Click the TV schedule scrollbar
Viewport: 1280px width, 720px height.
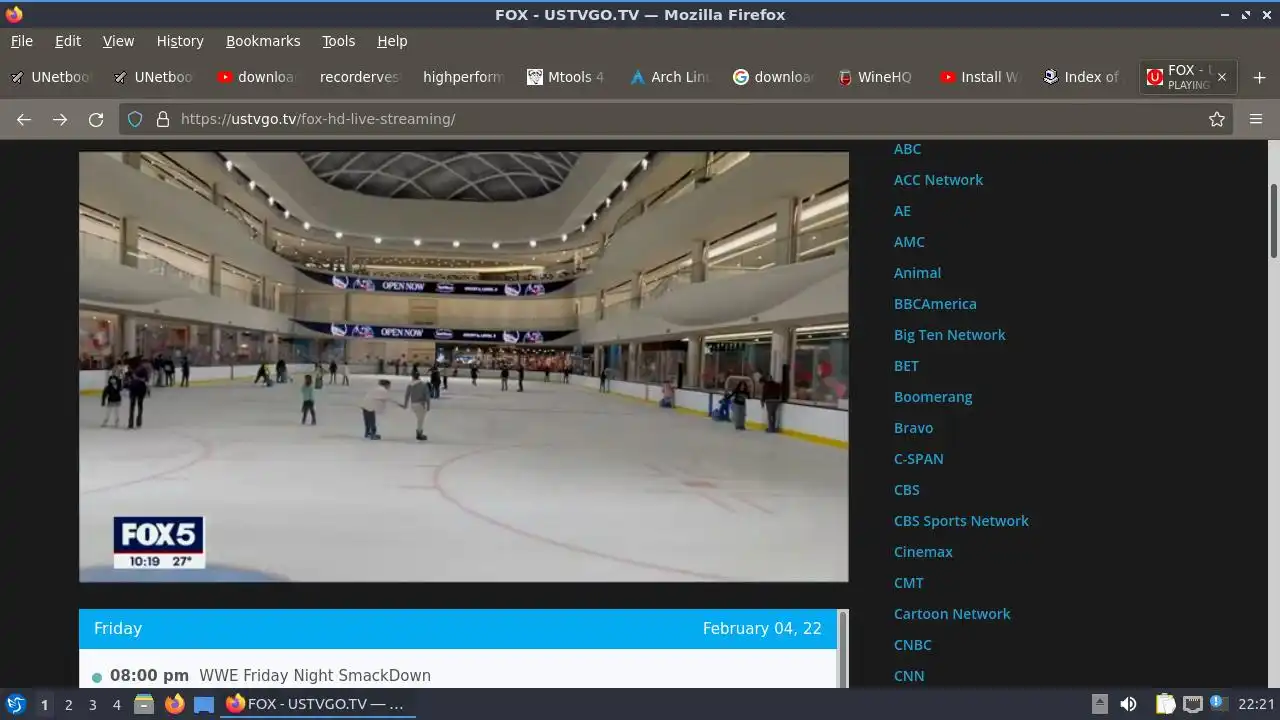(843, 648)
